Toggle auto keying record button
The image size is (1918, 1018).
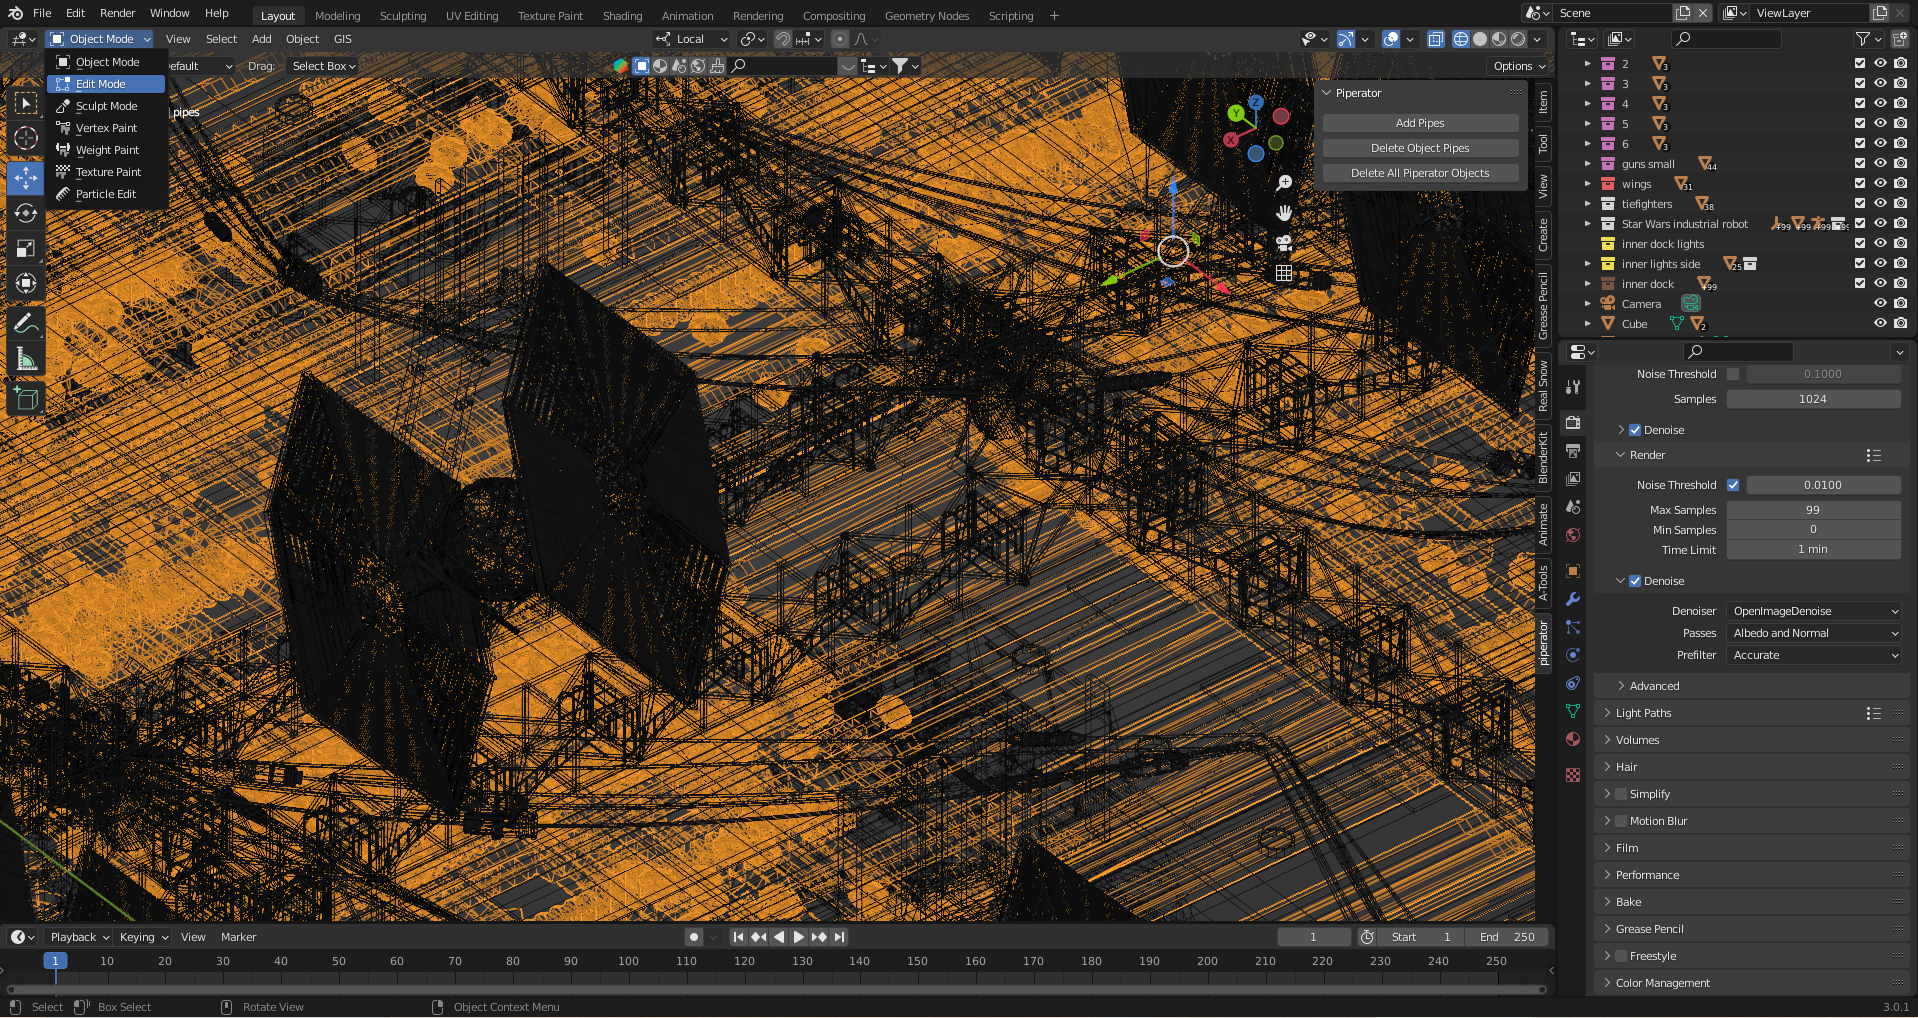694,937
